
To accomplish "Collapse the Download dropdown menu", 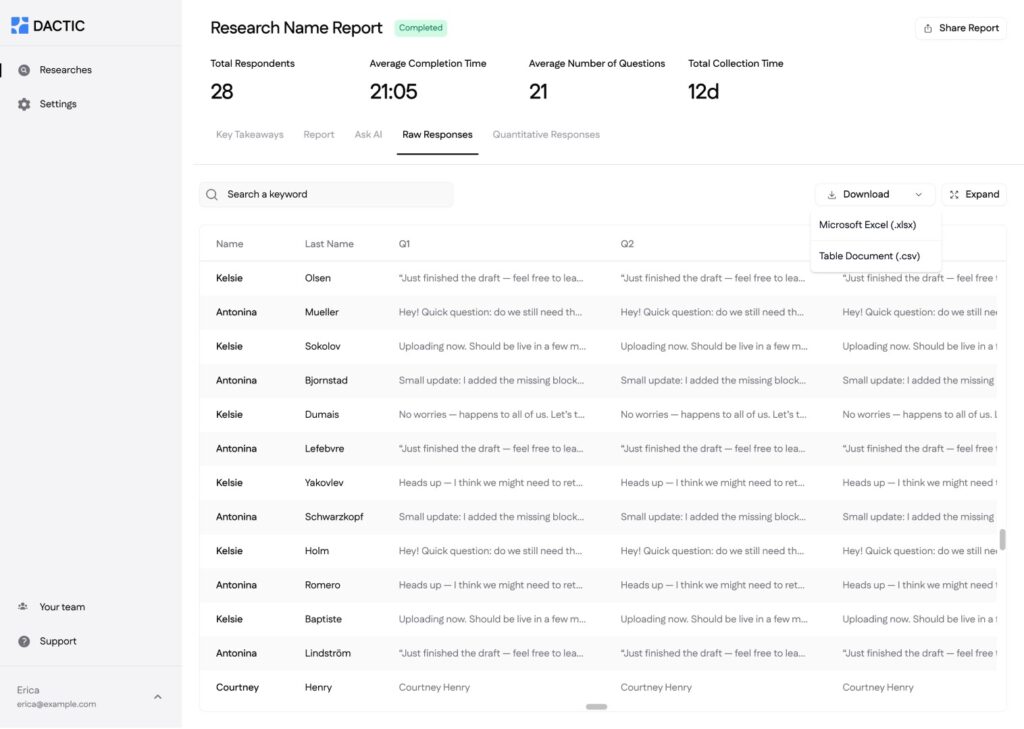I will [918, 195].
